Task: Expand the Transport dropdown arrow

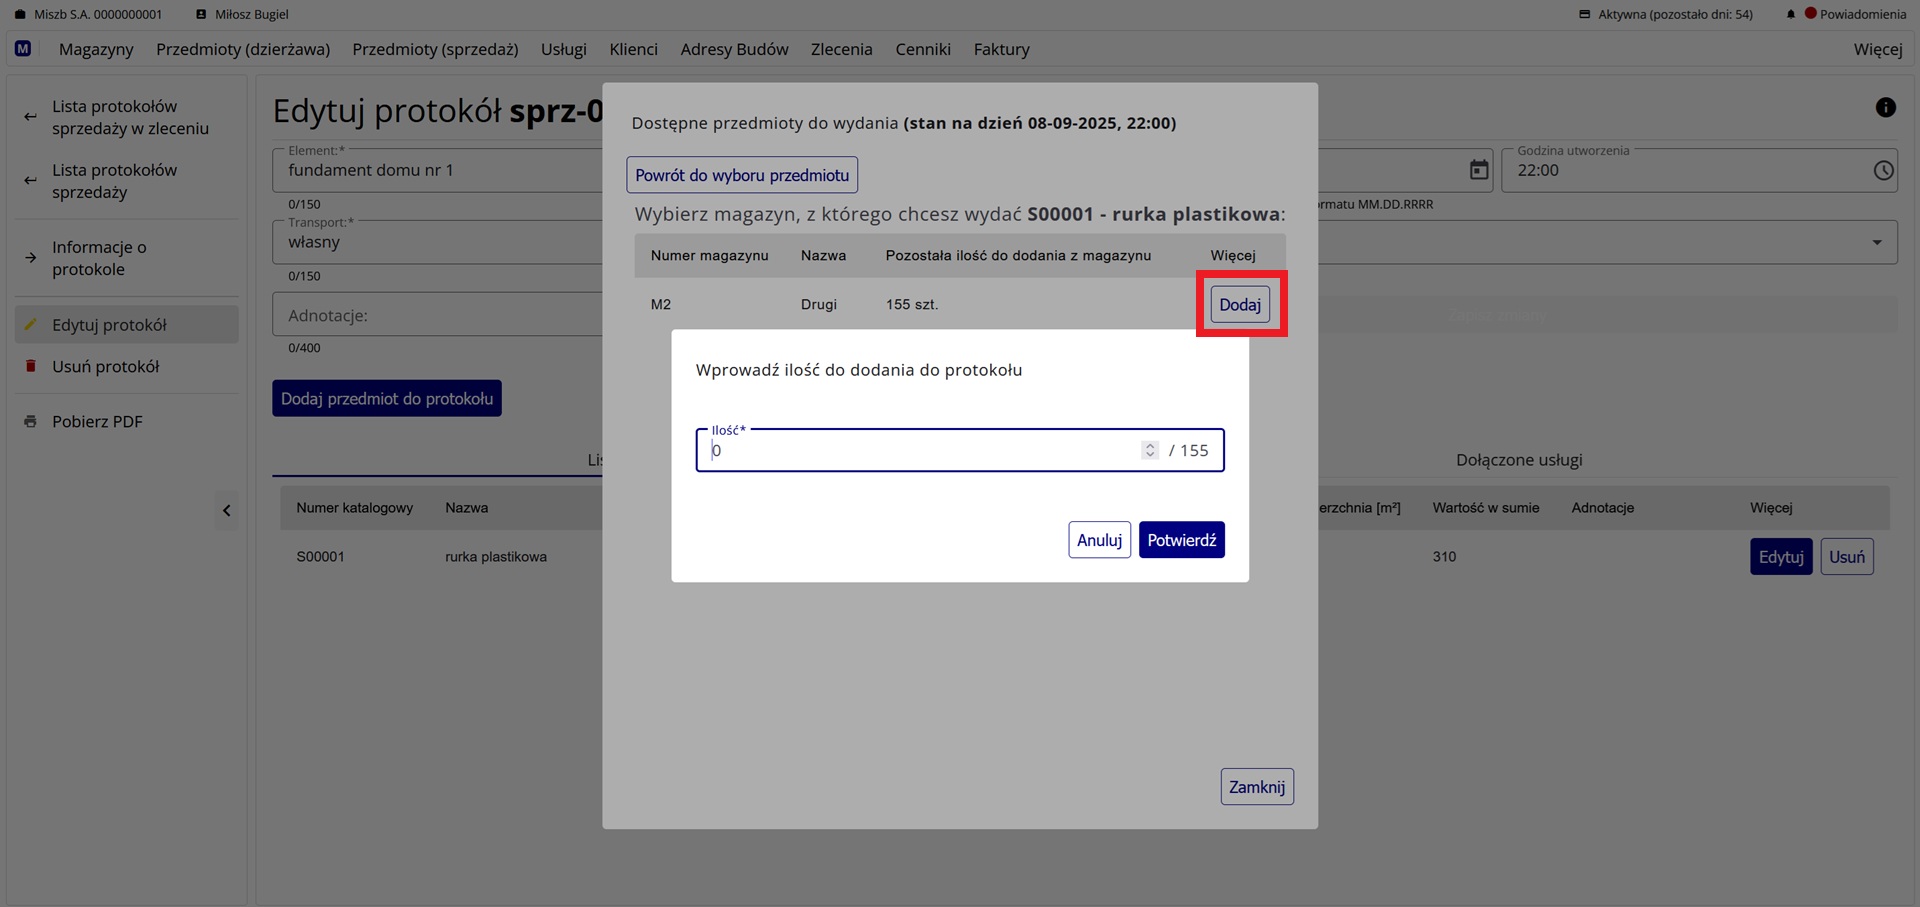Action: tap(1876, 243)
